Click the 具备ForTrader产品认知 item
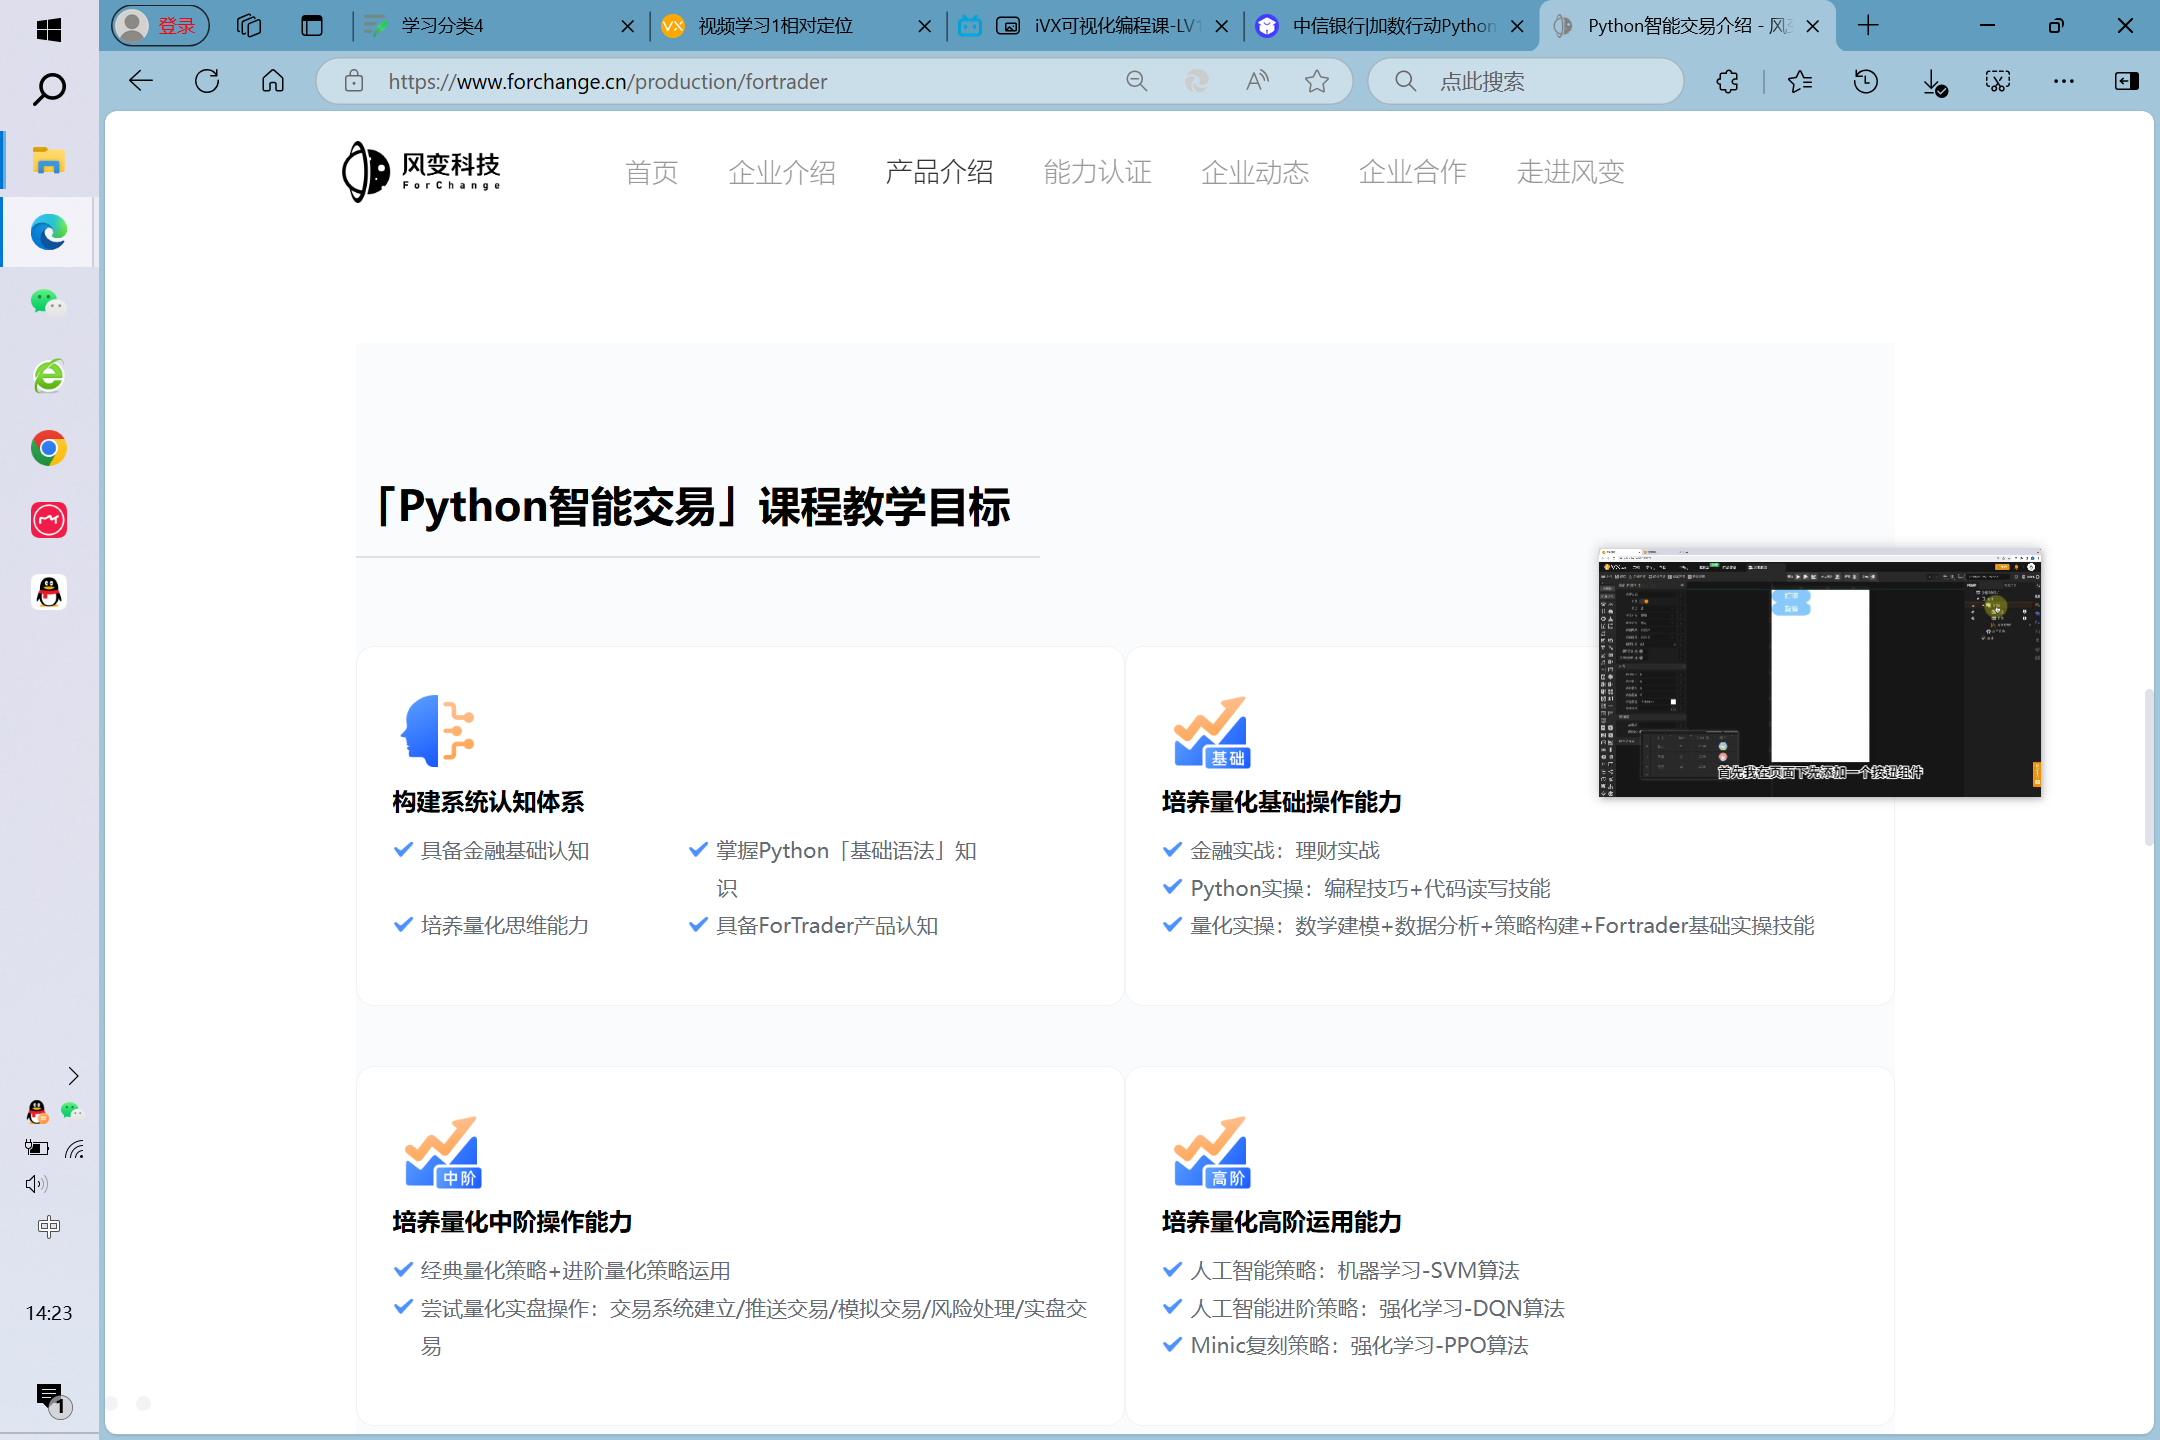This screenshot has width=2160, height=1440. [826, 926]
